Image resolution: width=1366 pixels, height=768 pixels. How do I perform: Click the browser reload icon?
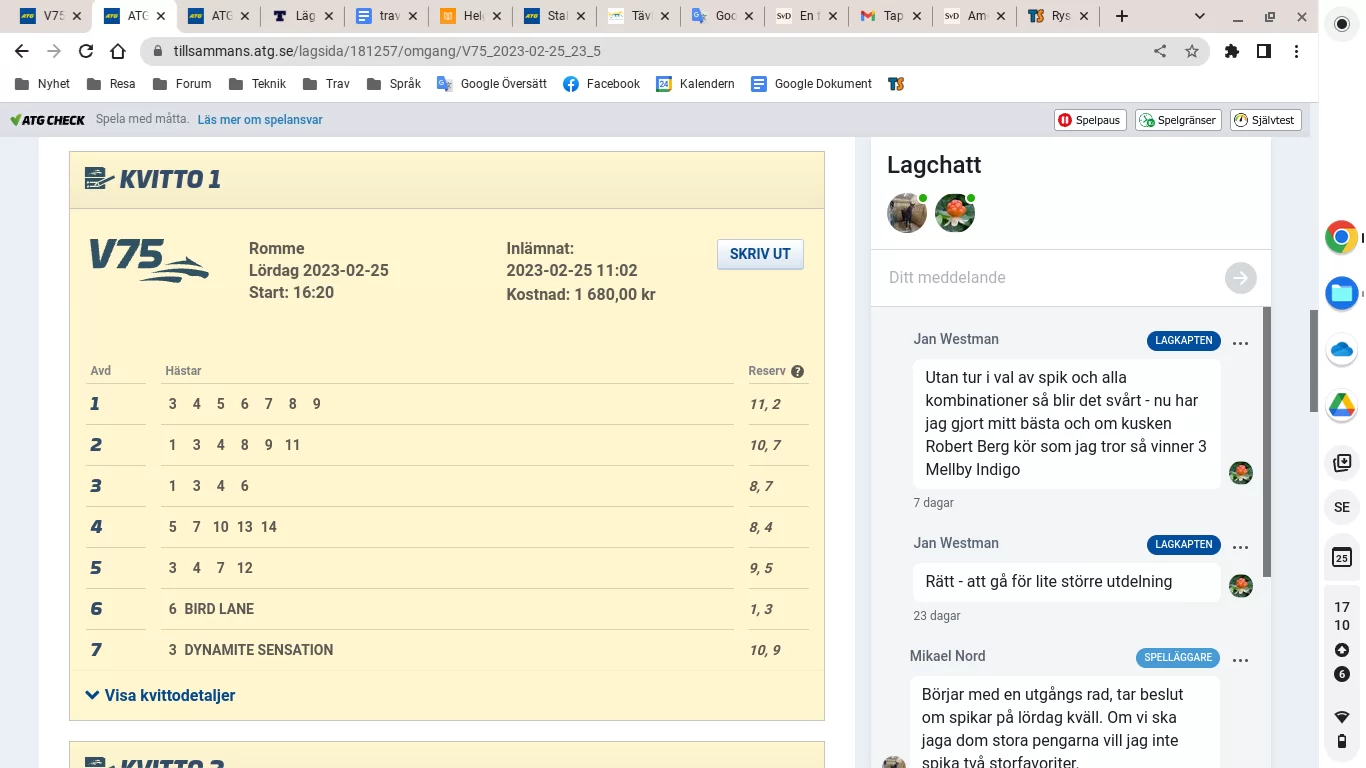(x=86, y=51)
